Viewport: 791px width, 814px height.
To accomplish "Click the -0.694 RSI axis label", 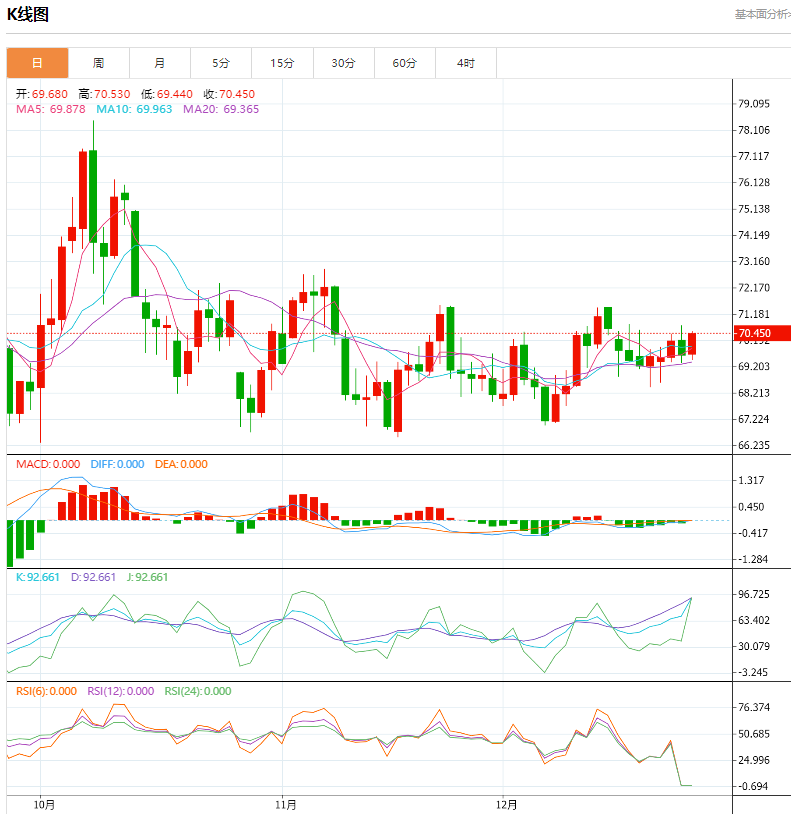I will coord(753,786).
